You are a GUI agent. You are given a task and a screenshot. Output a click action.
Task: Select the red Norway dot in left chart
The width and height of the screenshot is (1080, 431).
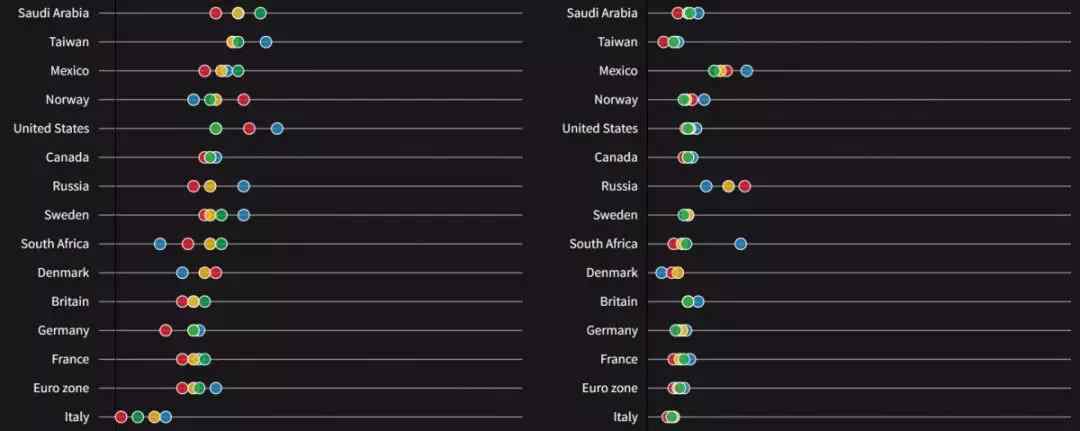point(244,100)
